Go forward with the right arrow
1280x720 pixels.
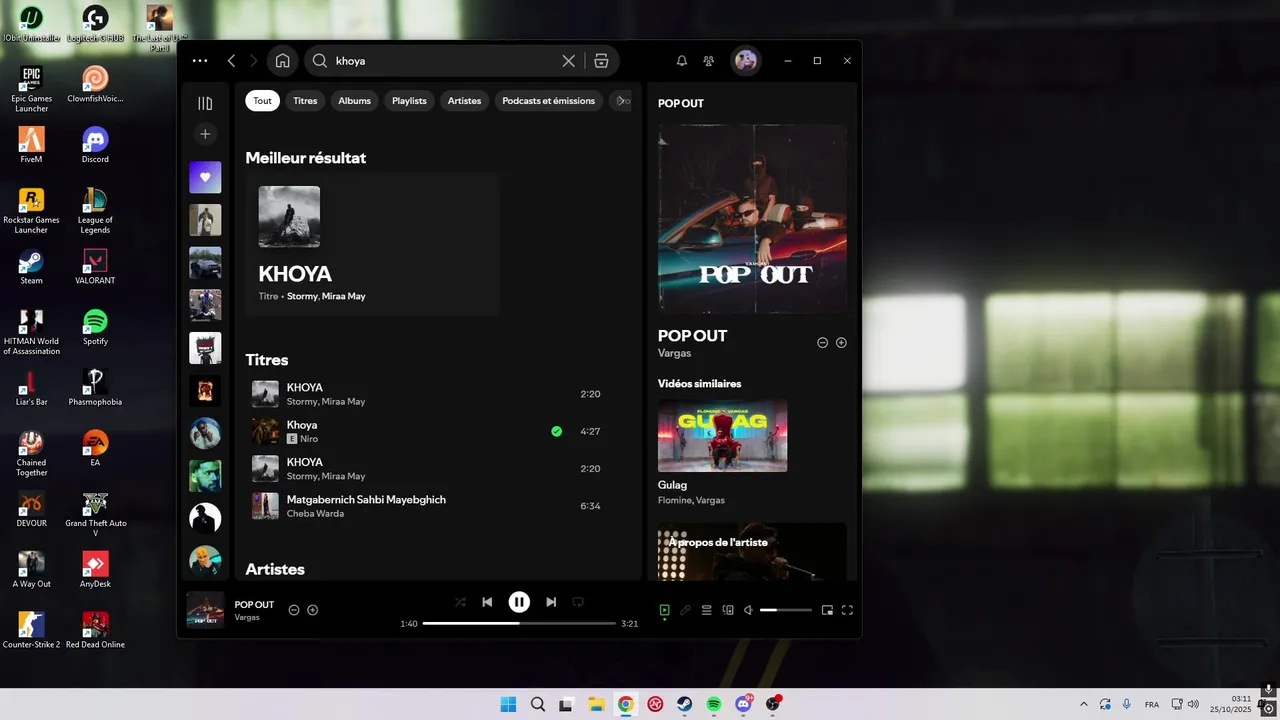click(253, 61)
